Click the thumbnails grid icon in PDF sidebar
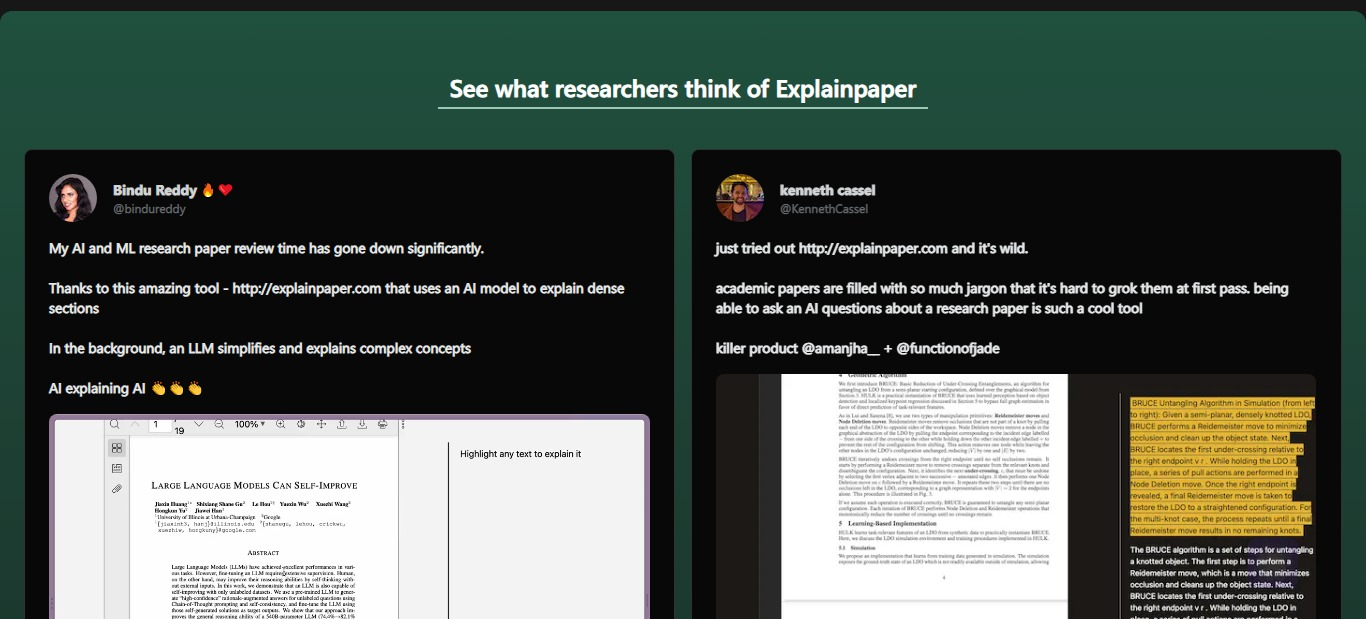Screen dimensions: 1366x619 [x=117, y=448]
